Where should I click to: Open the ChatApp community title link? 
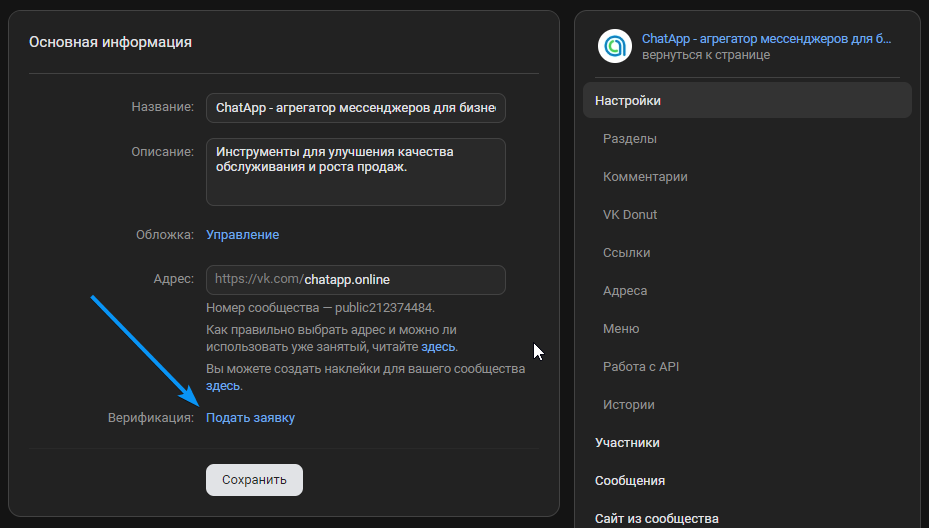click(x=766, y=39)
